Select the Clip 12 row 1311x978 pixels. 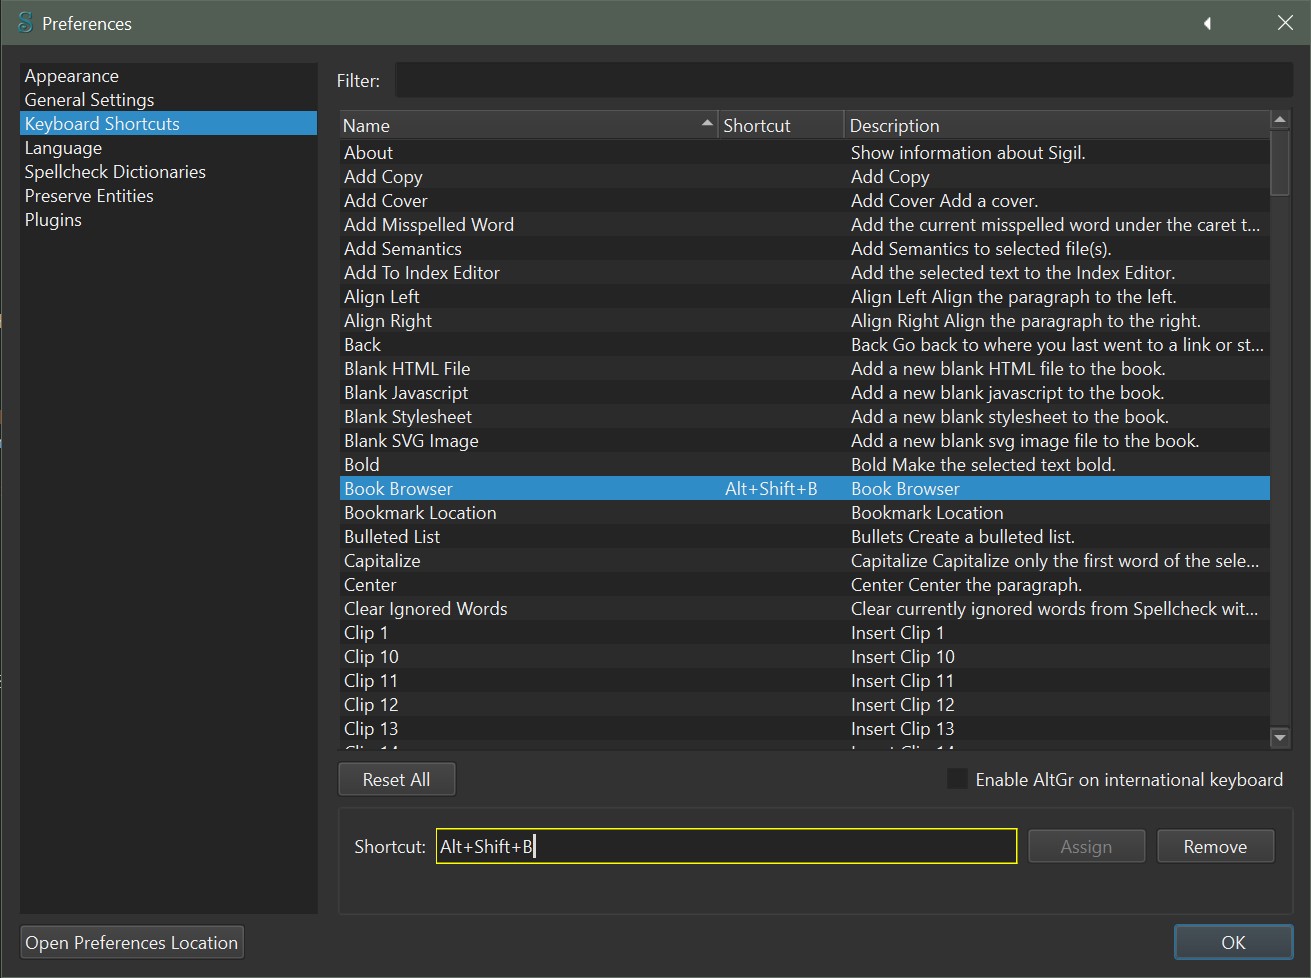pyautogui.click(x=804, y=705)
